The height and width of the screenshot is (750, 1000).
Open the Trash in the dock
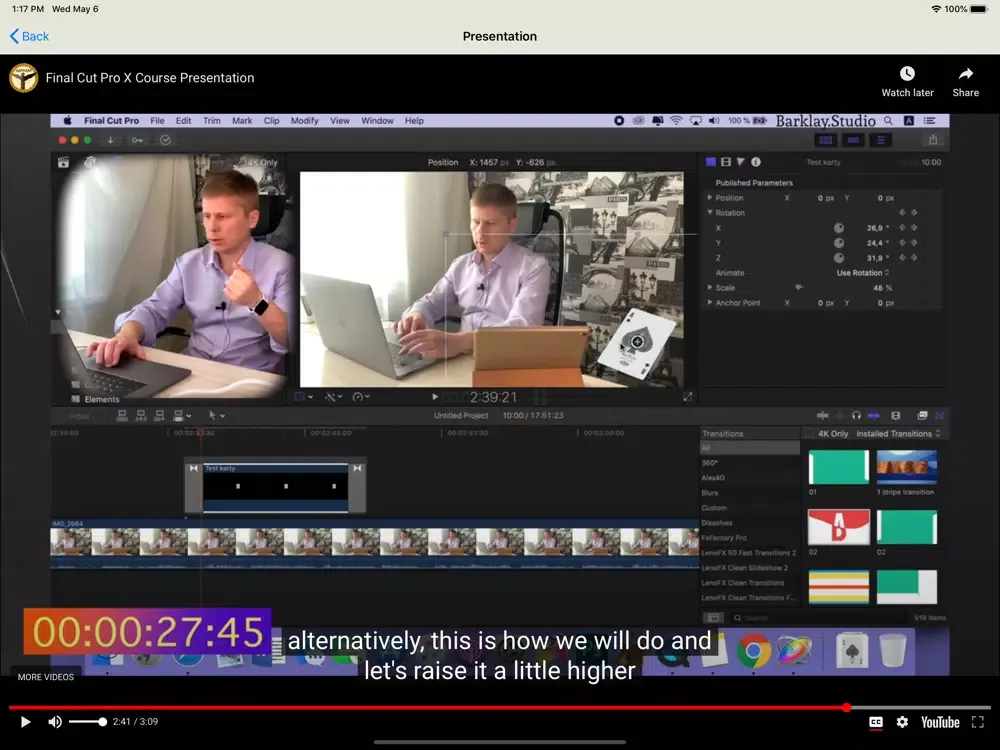[892, 651]
